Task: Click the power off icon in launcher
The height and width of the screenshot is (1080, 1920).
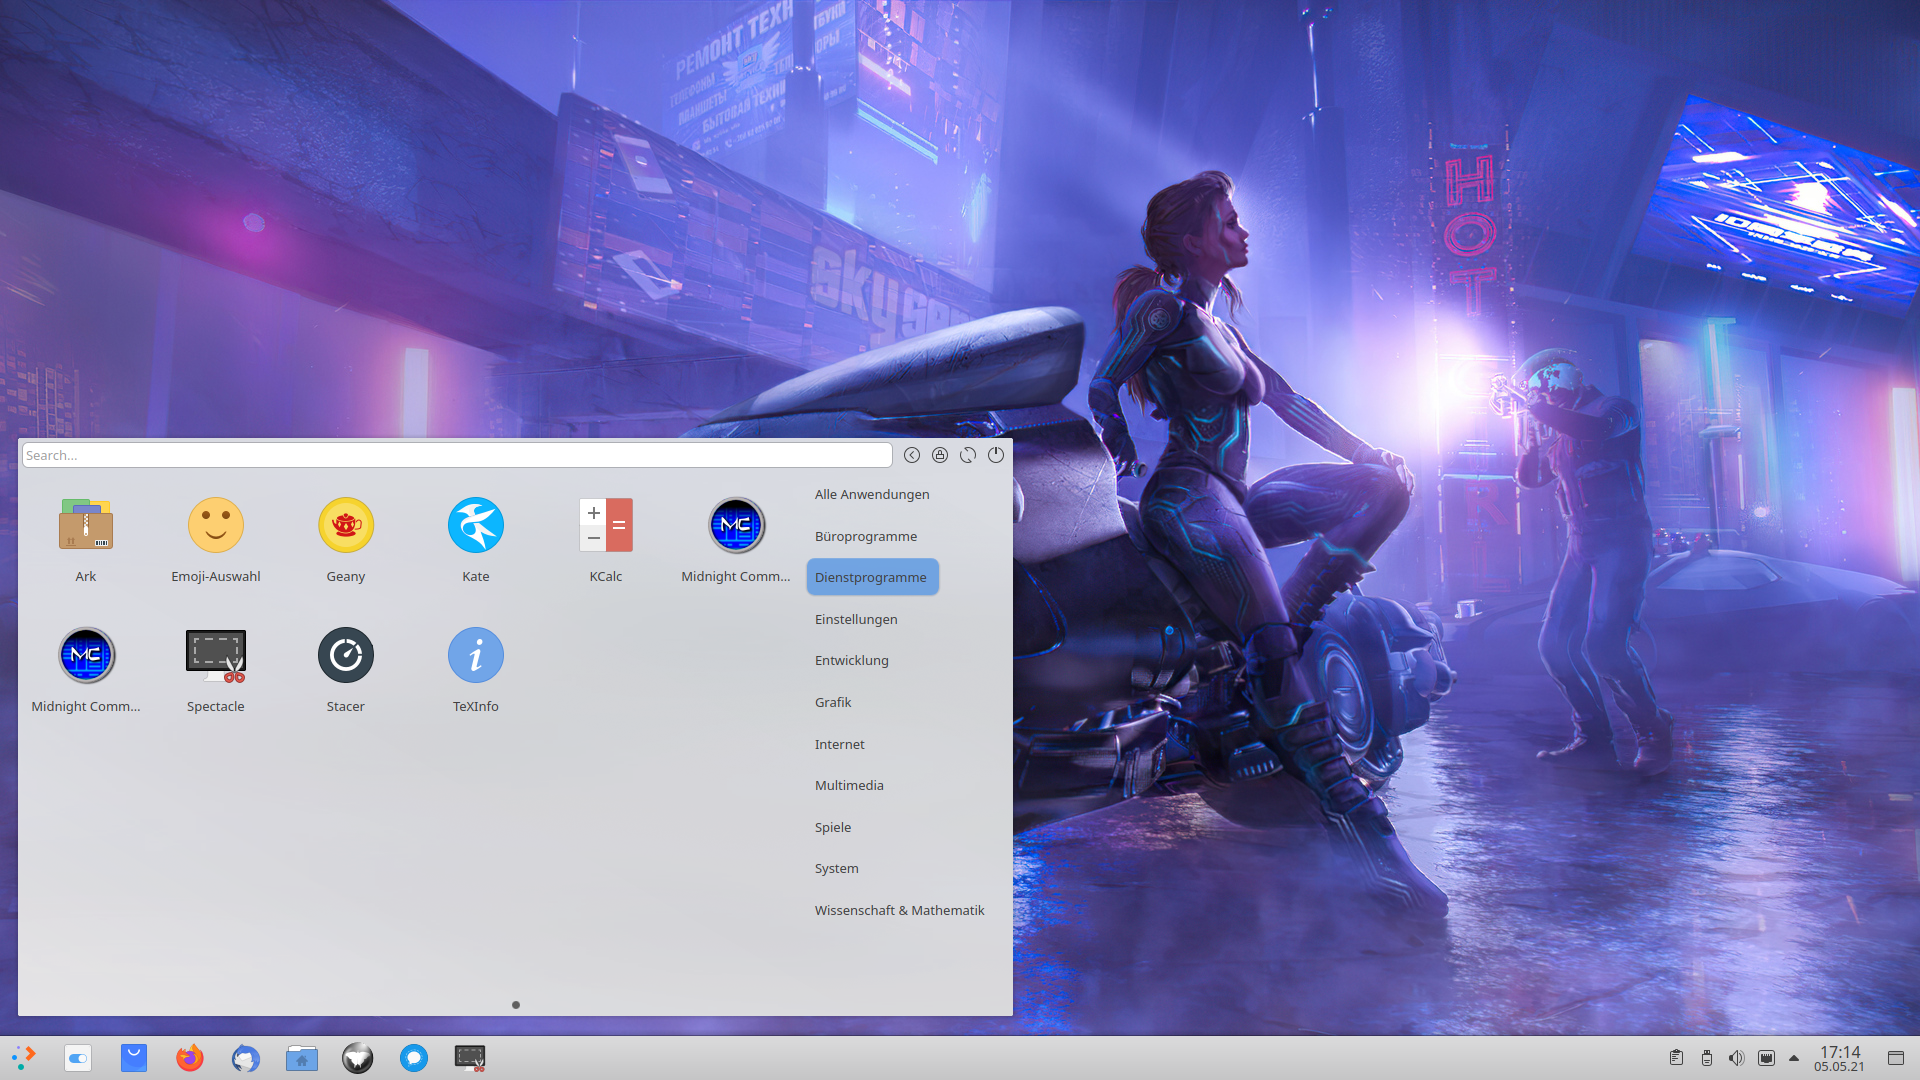Action: (996, 455)
